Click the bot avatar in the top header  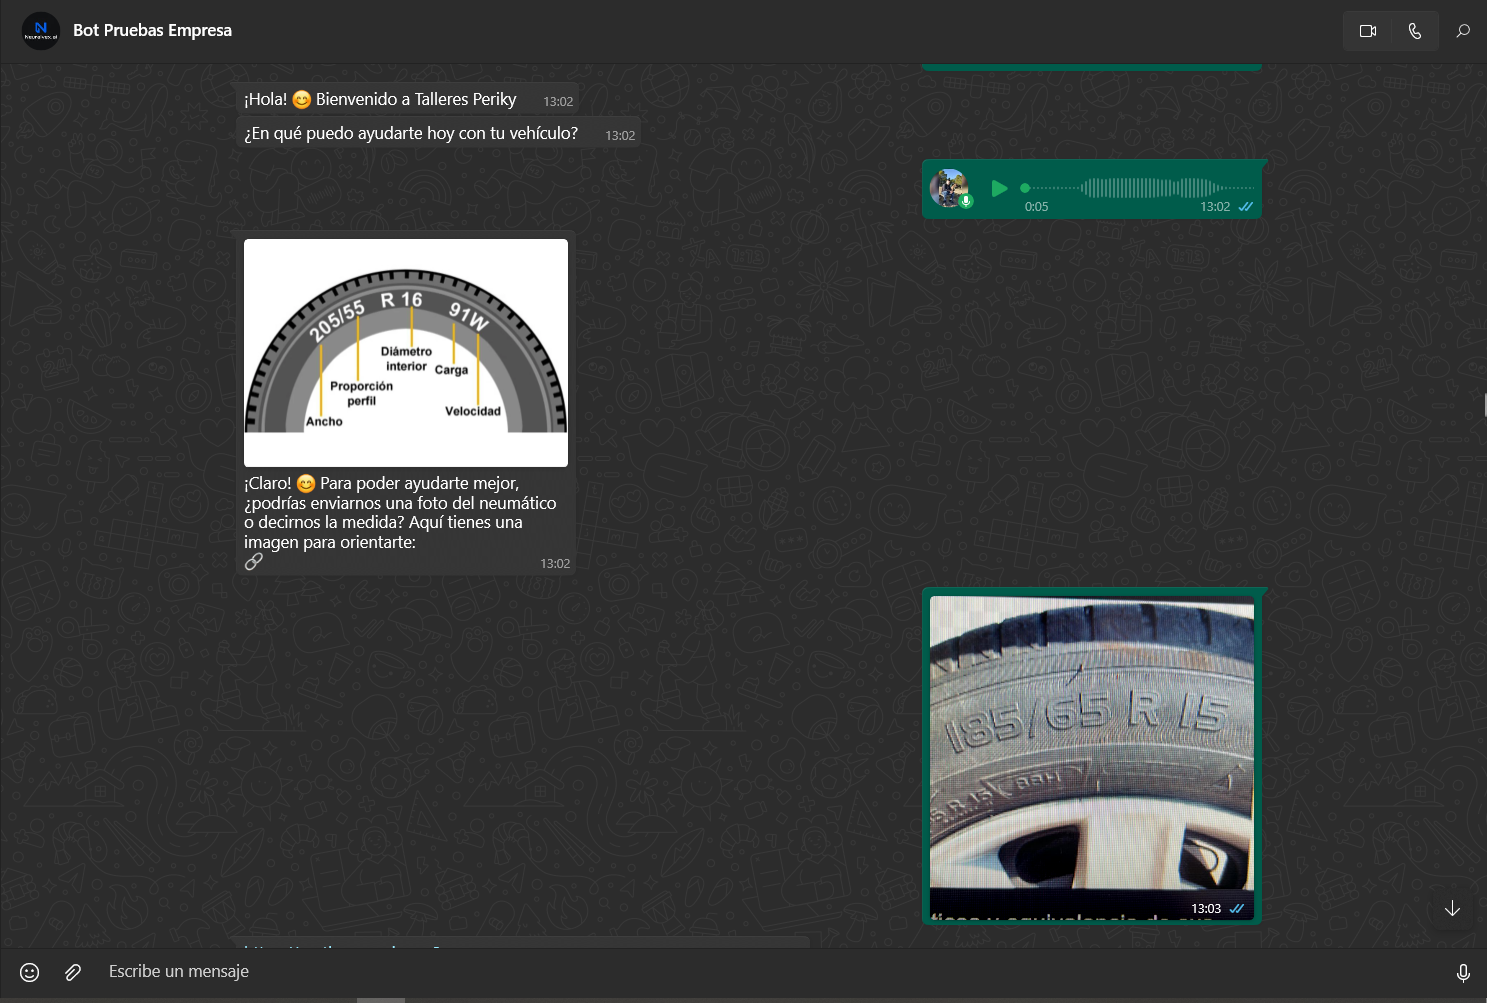point(40,30)
